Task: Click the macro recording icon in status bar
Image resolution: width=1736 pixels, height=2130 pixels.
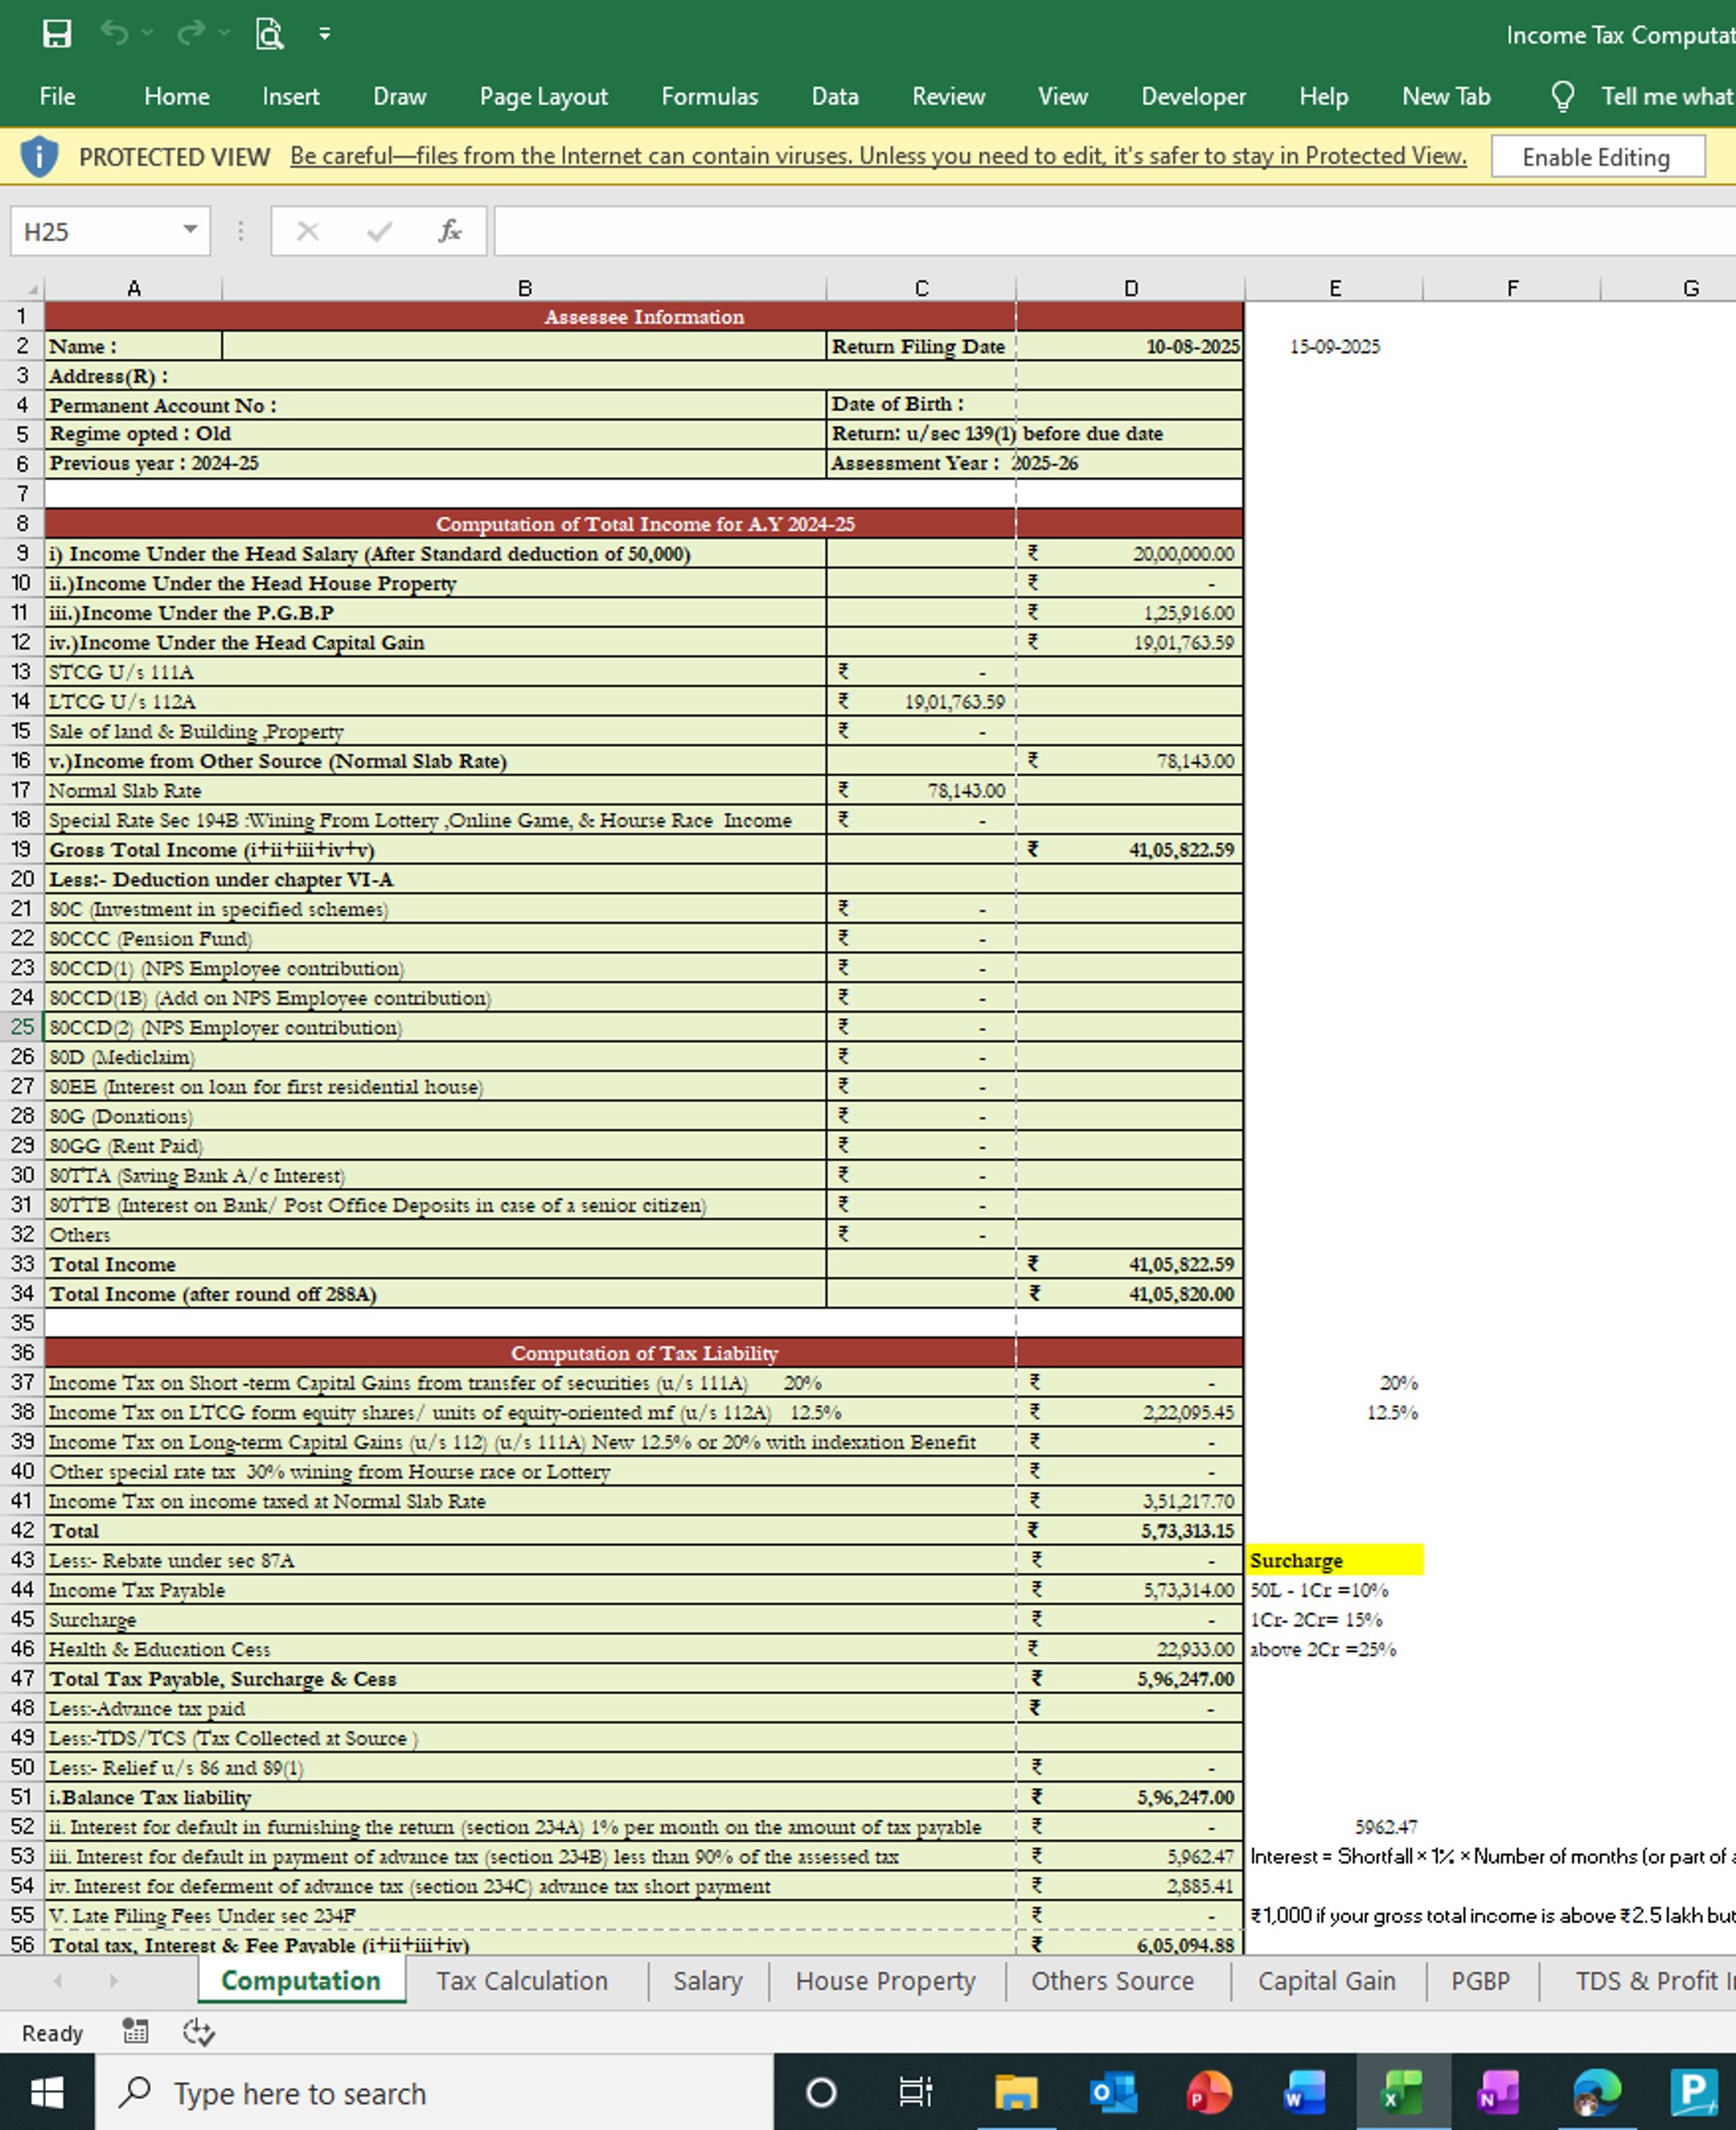Action: [135, 2031]
